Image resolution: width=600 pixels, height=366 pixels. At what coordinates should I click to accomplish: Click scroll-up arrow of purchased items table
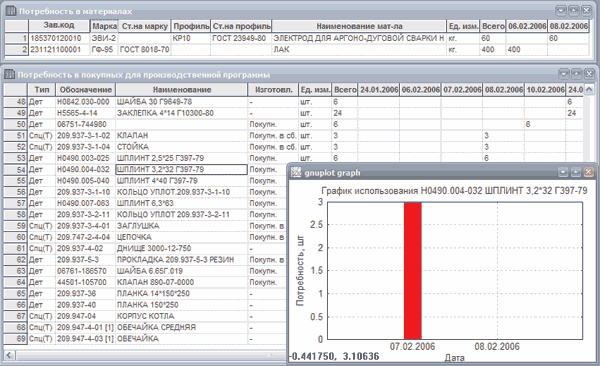pos(589,89)
